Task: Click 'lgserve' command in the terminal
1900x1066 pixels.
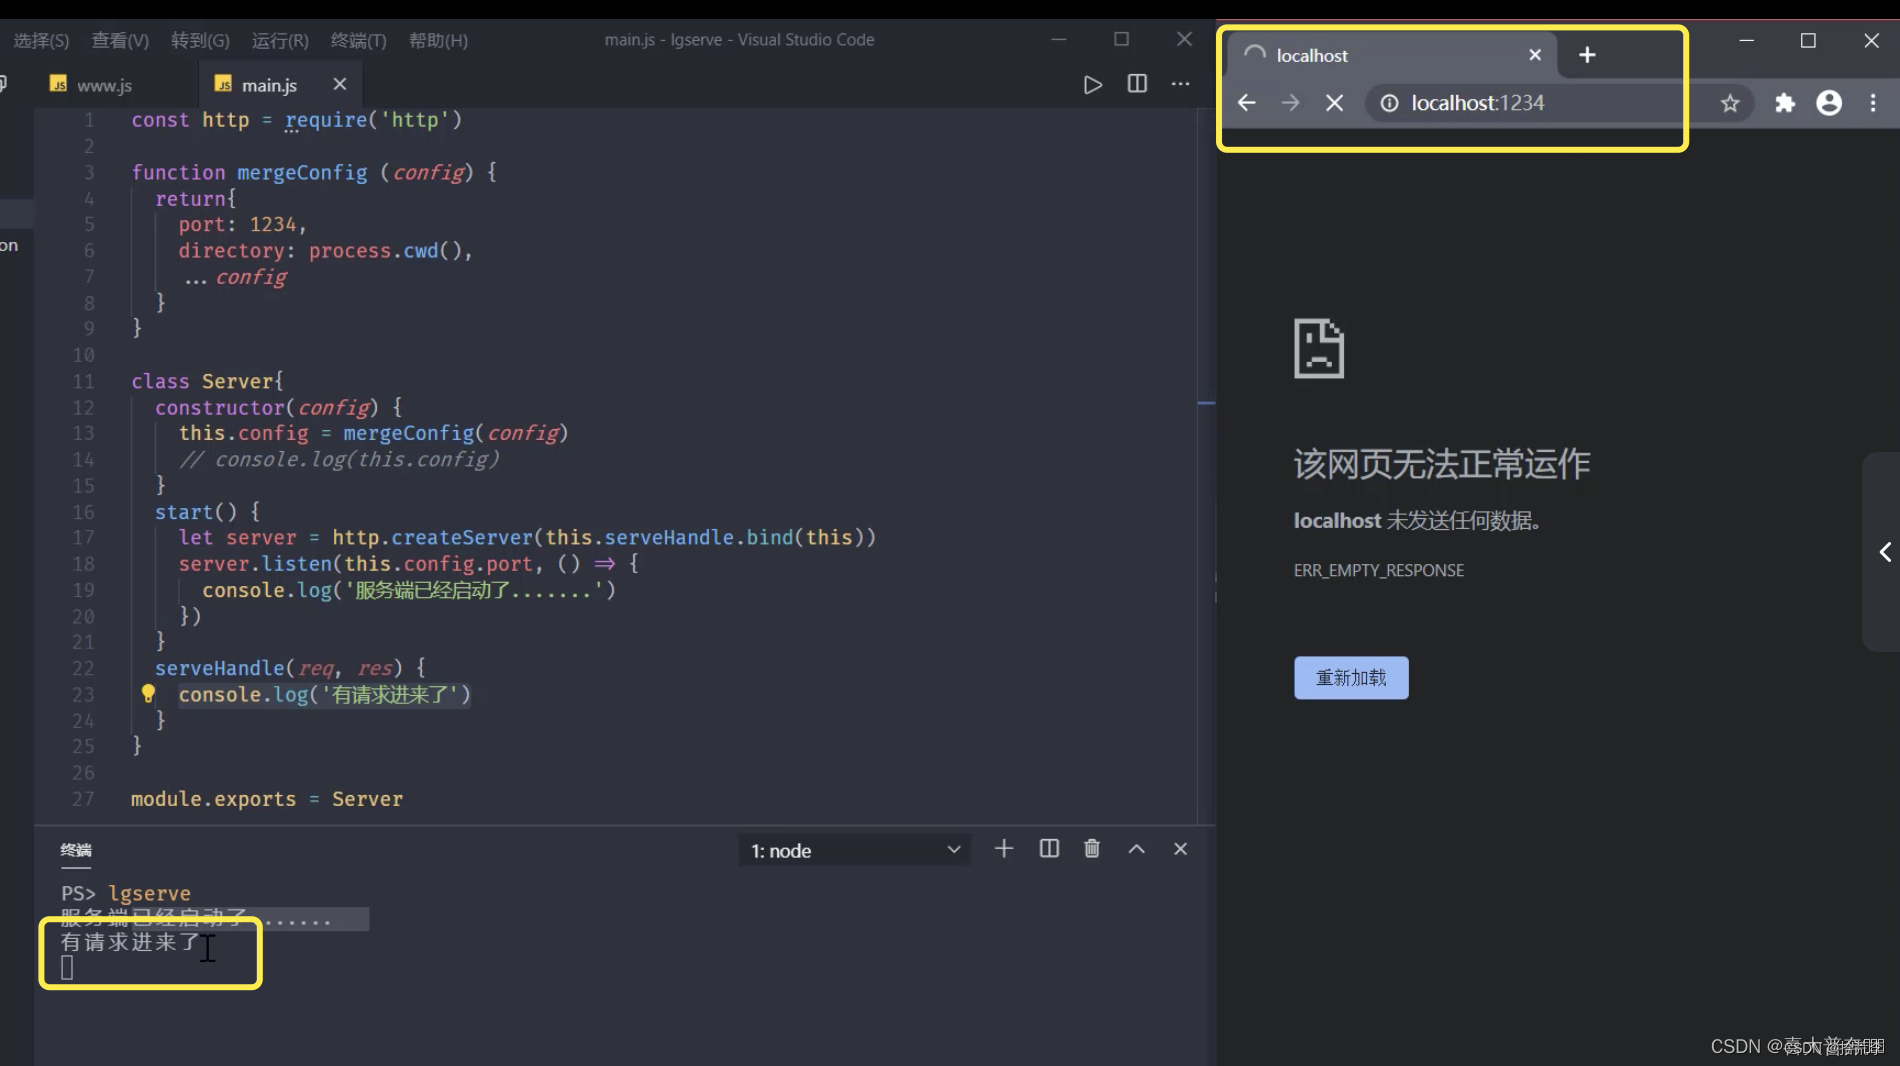Action: point(149,893)
